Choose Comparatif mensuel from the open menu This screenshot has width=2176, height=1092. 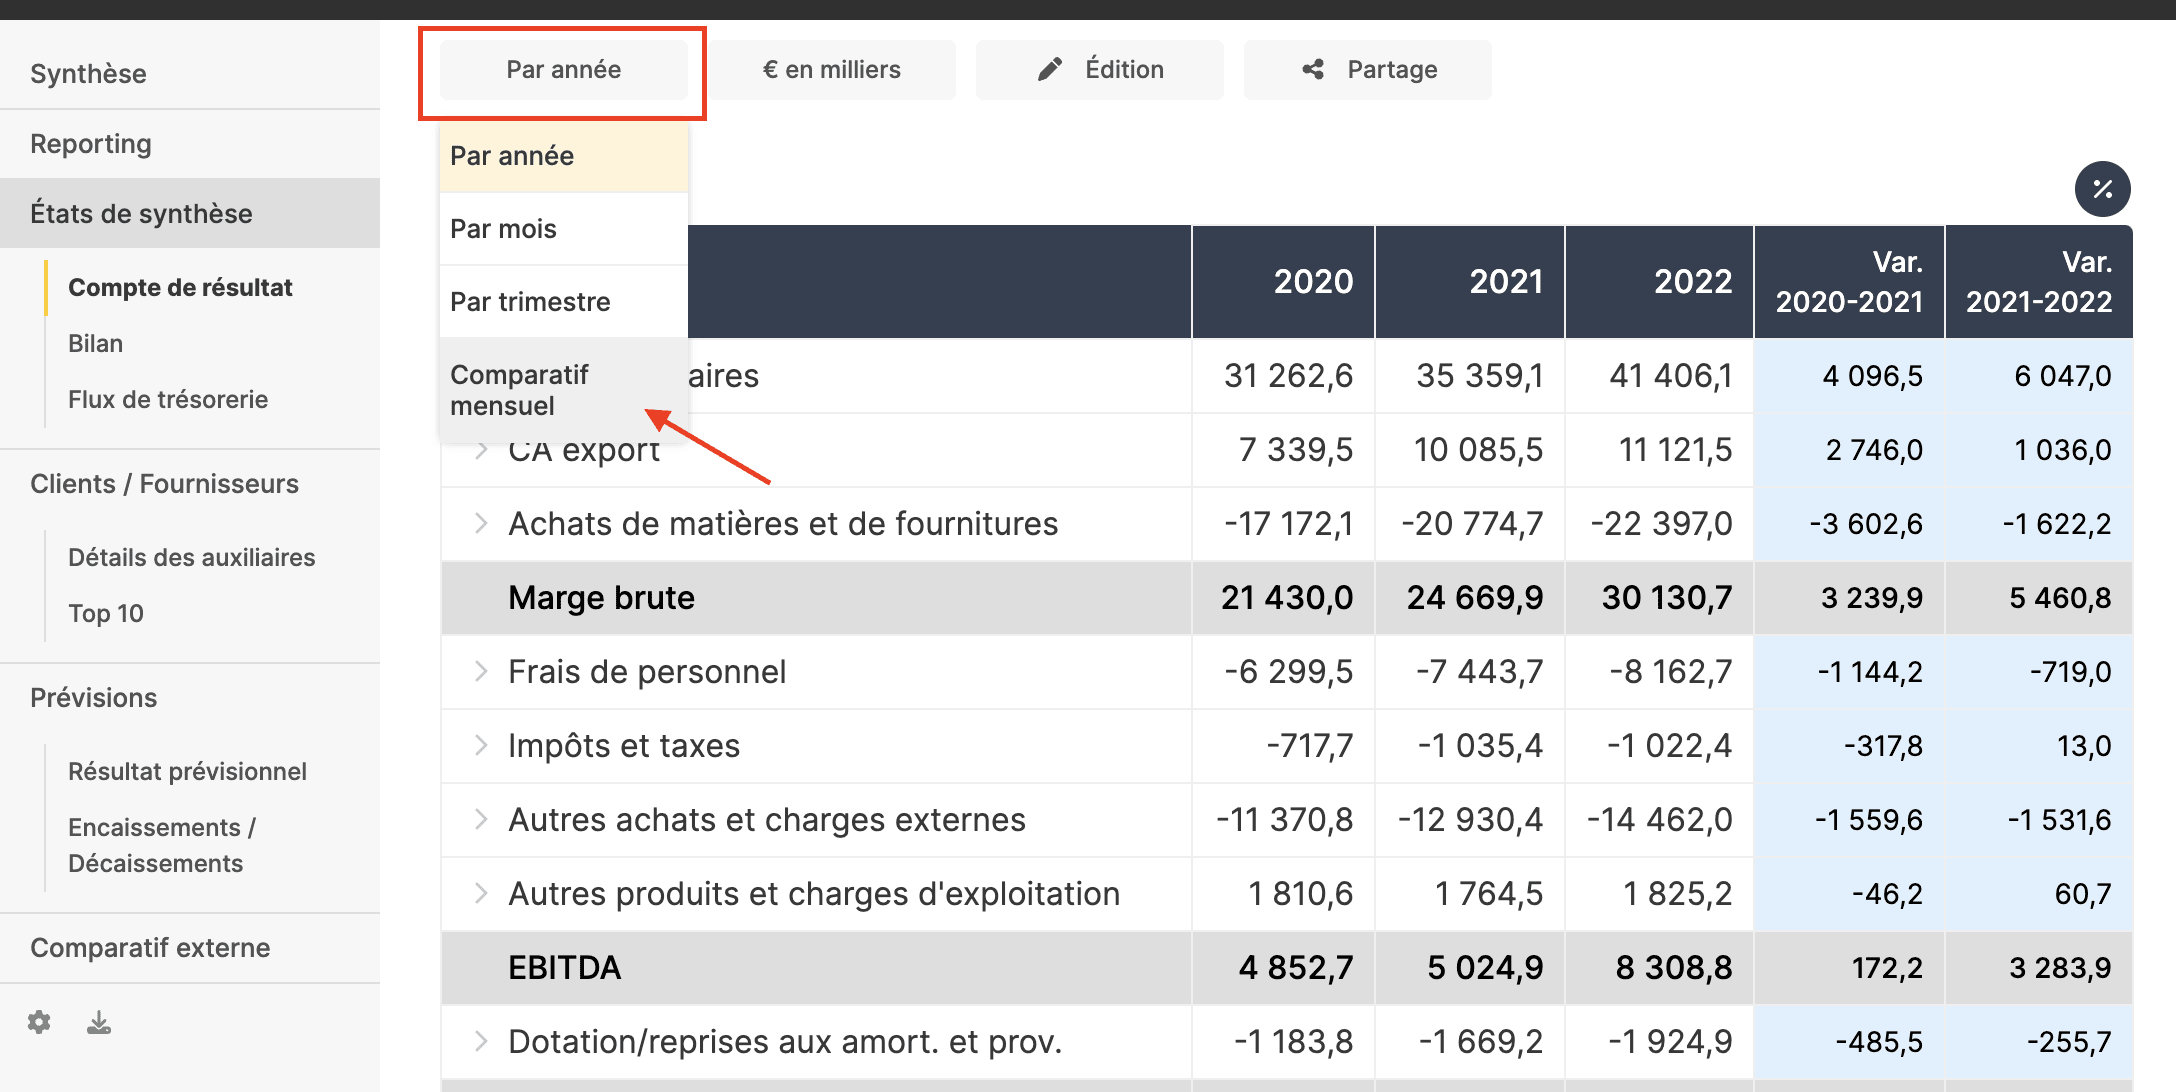coord(519,390)
